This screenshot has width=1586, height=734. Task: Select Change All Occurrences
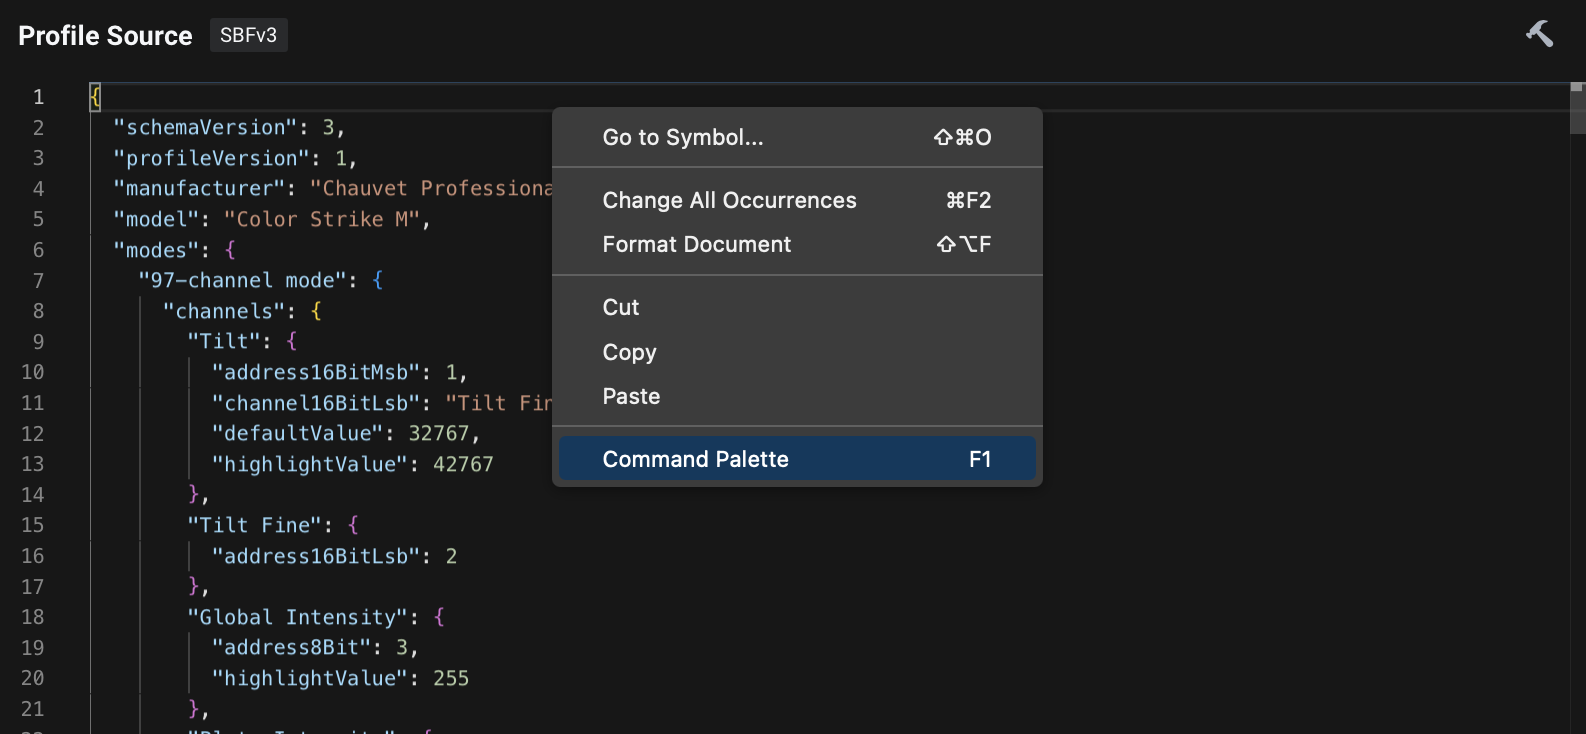797,200
